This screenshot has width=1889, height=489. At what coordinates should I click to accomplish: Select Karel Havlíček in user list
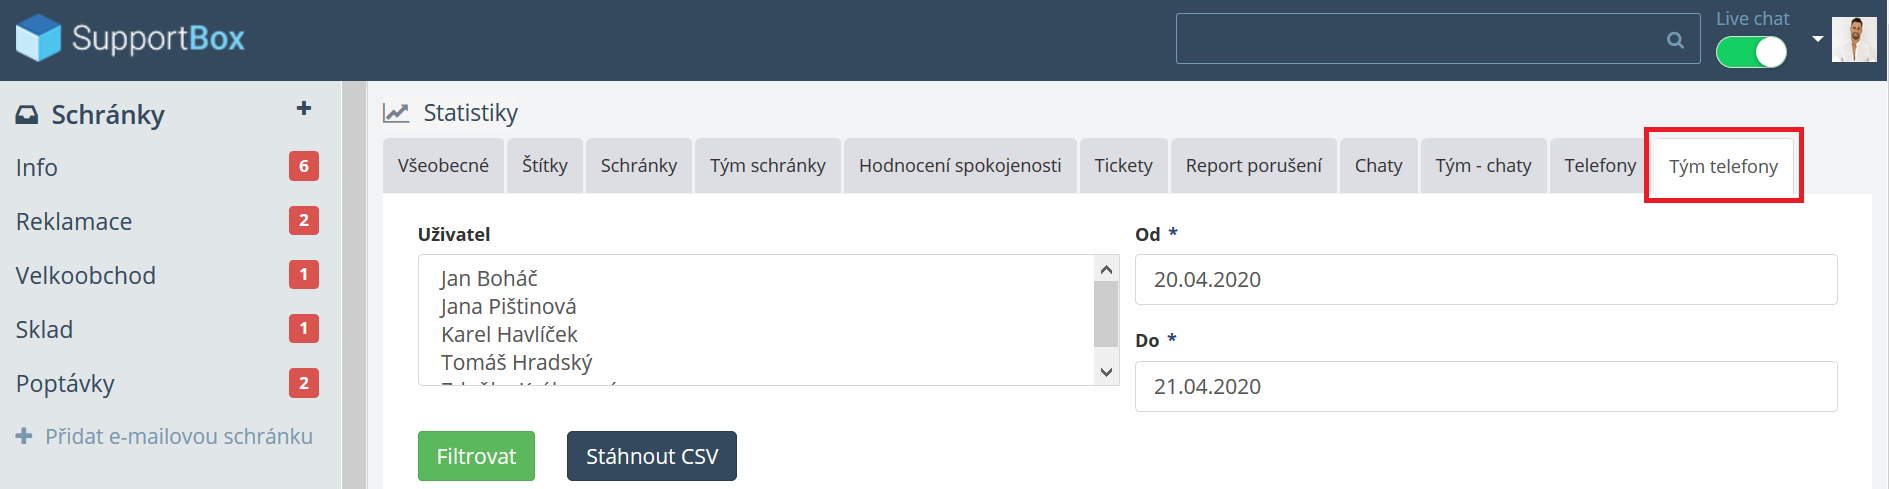pos(509,334)
